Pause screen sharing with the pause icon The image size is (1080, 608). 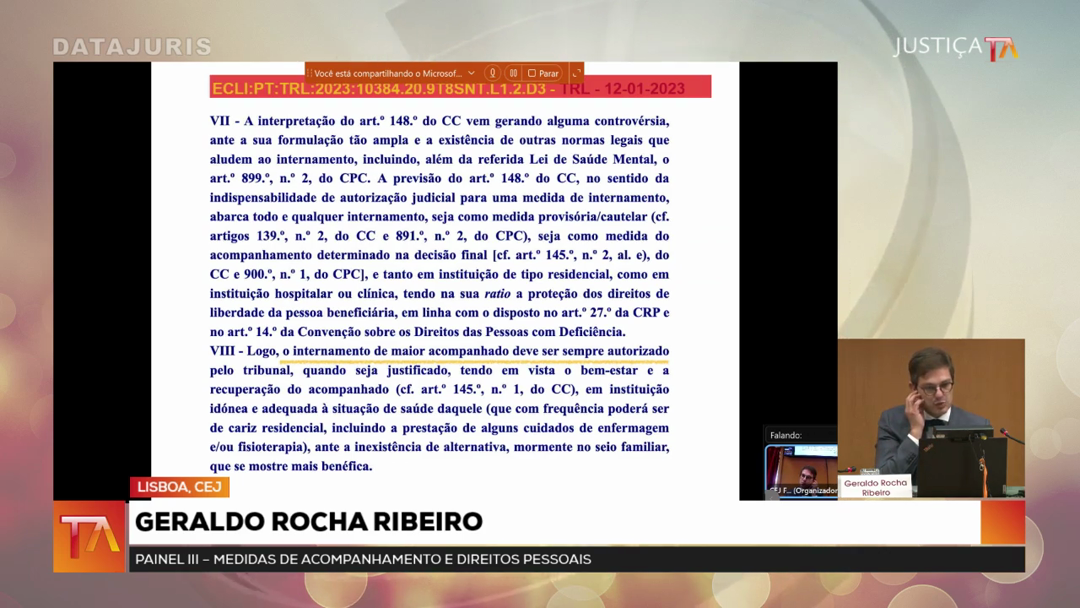pos(513,73)
